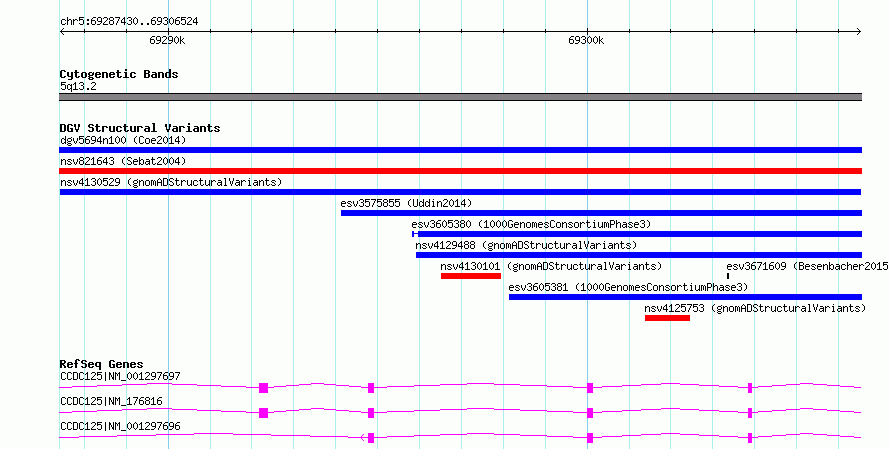Click the left arrow of the ruler
890x449 pixels.
(x=62, y=32)
